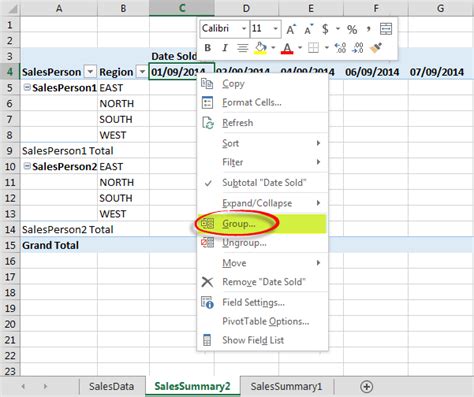Open the fill color dropdown arrow
This screenshot has height=397, width=474.
[273, 48]
